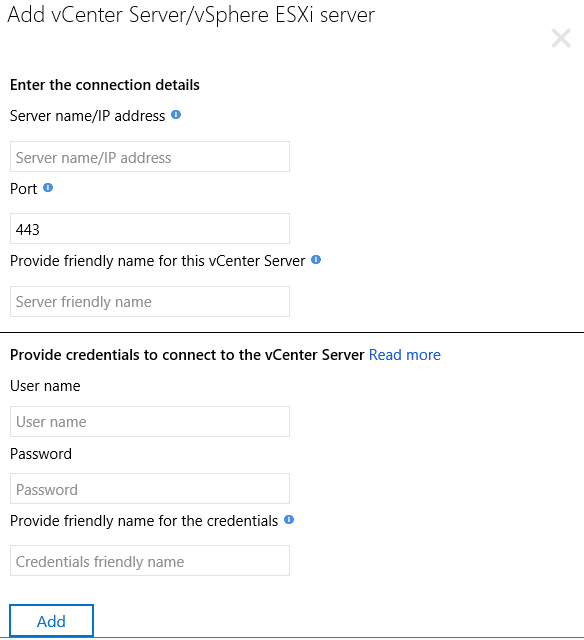Click info icon beside Server name/IP address label
Screen dimensions: 584x640
[x=176, y=115]
